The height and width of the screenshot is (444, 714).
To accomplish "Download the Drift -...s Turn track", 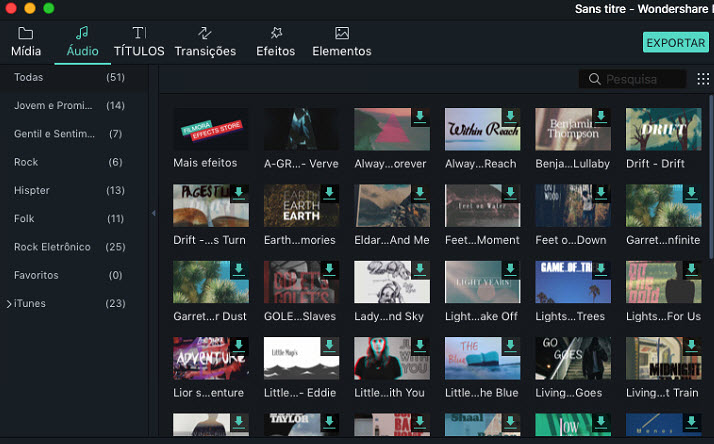I will point(239,193).
